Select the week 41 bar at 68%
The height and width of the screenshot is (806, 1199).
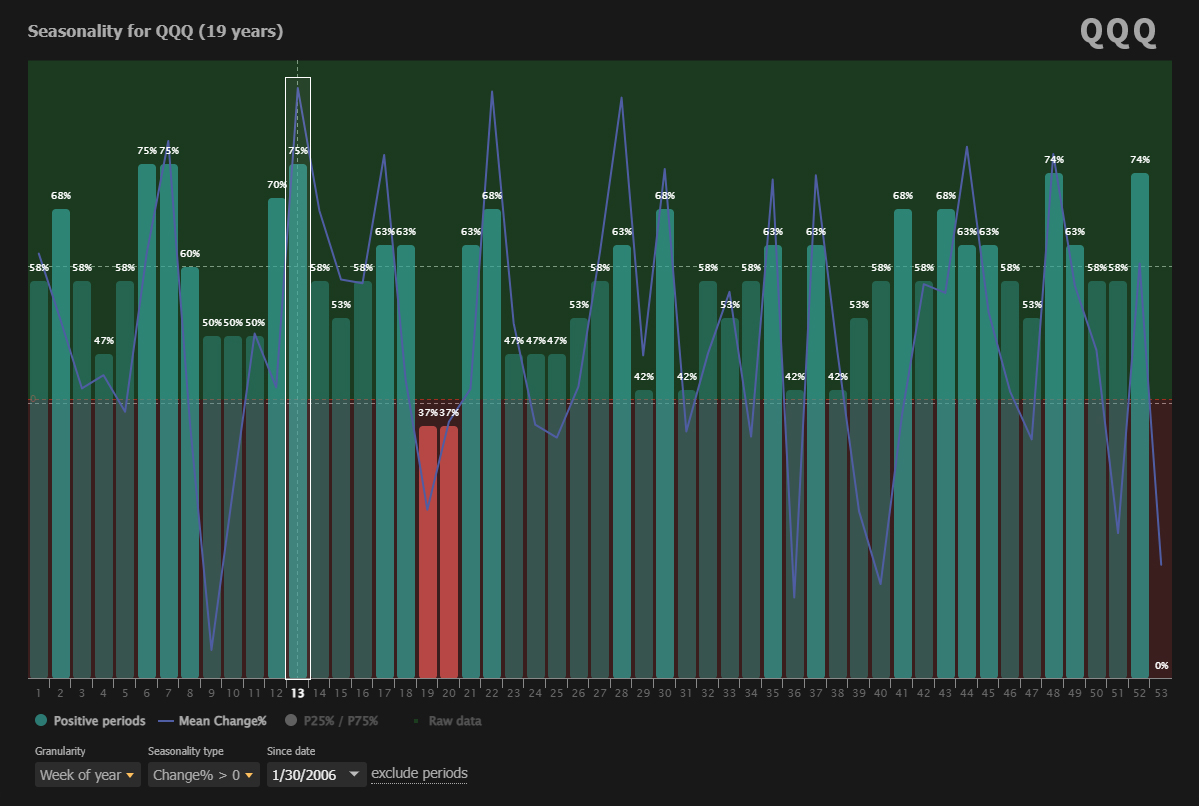coord(902,443)
